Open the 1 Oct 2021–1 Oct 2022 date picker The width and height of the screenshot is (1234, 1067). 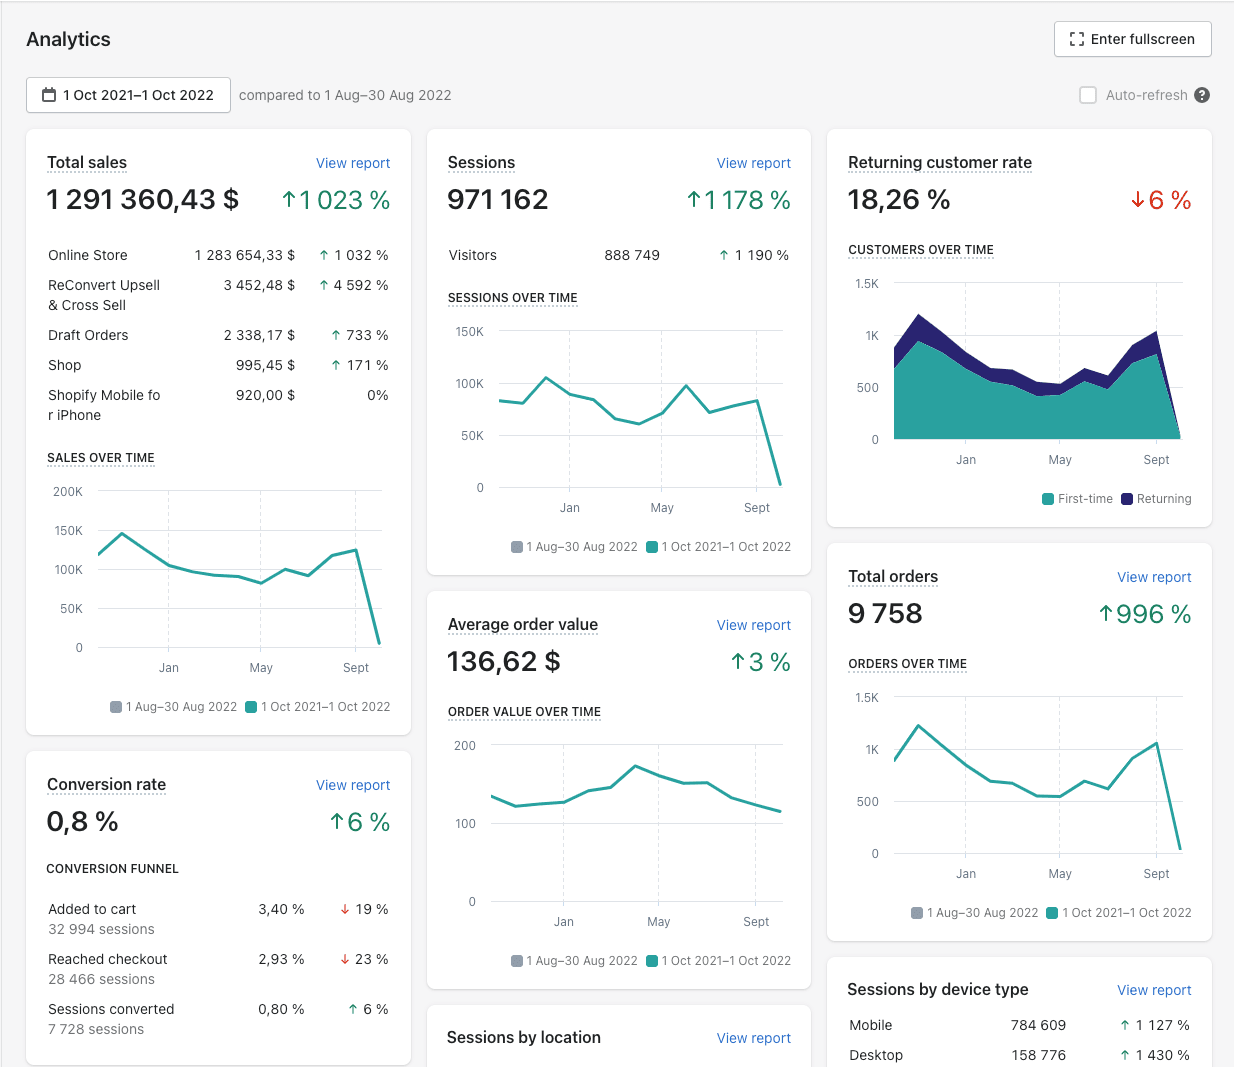pos(128,95)
